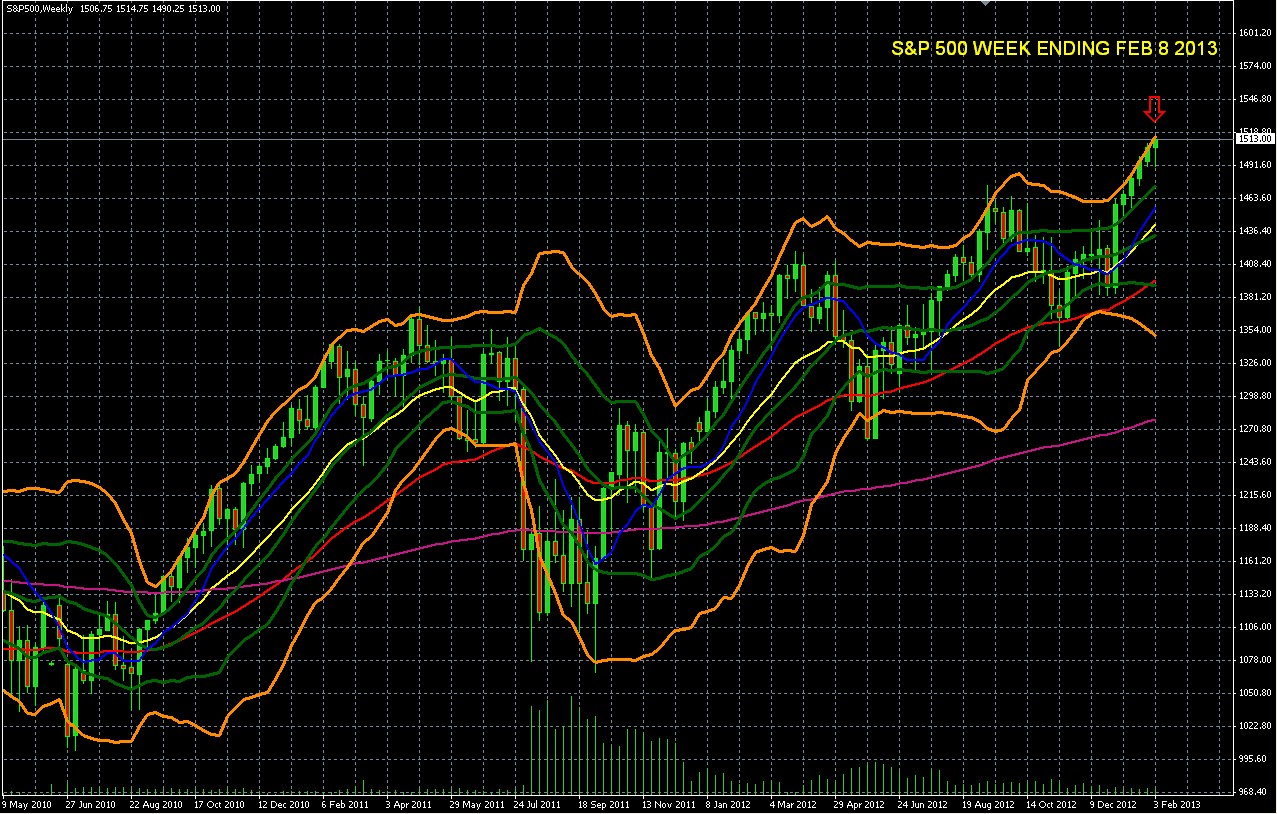
Task: Click the 17 Oct 2010 date label
Action: coord(219,803)
